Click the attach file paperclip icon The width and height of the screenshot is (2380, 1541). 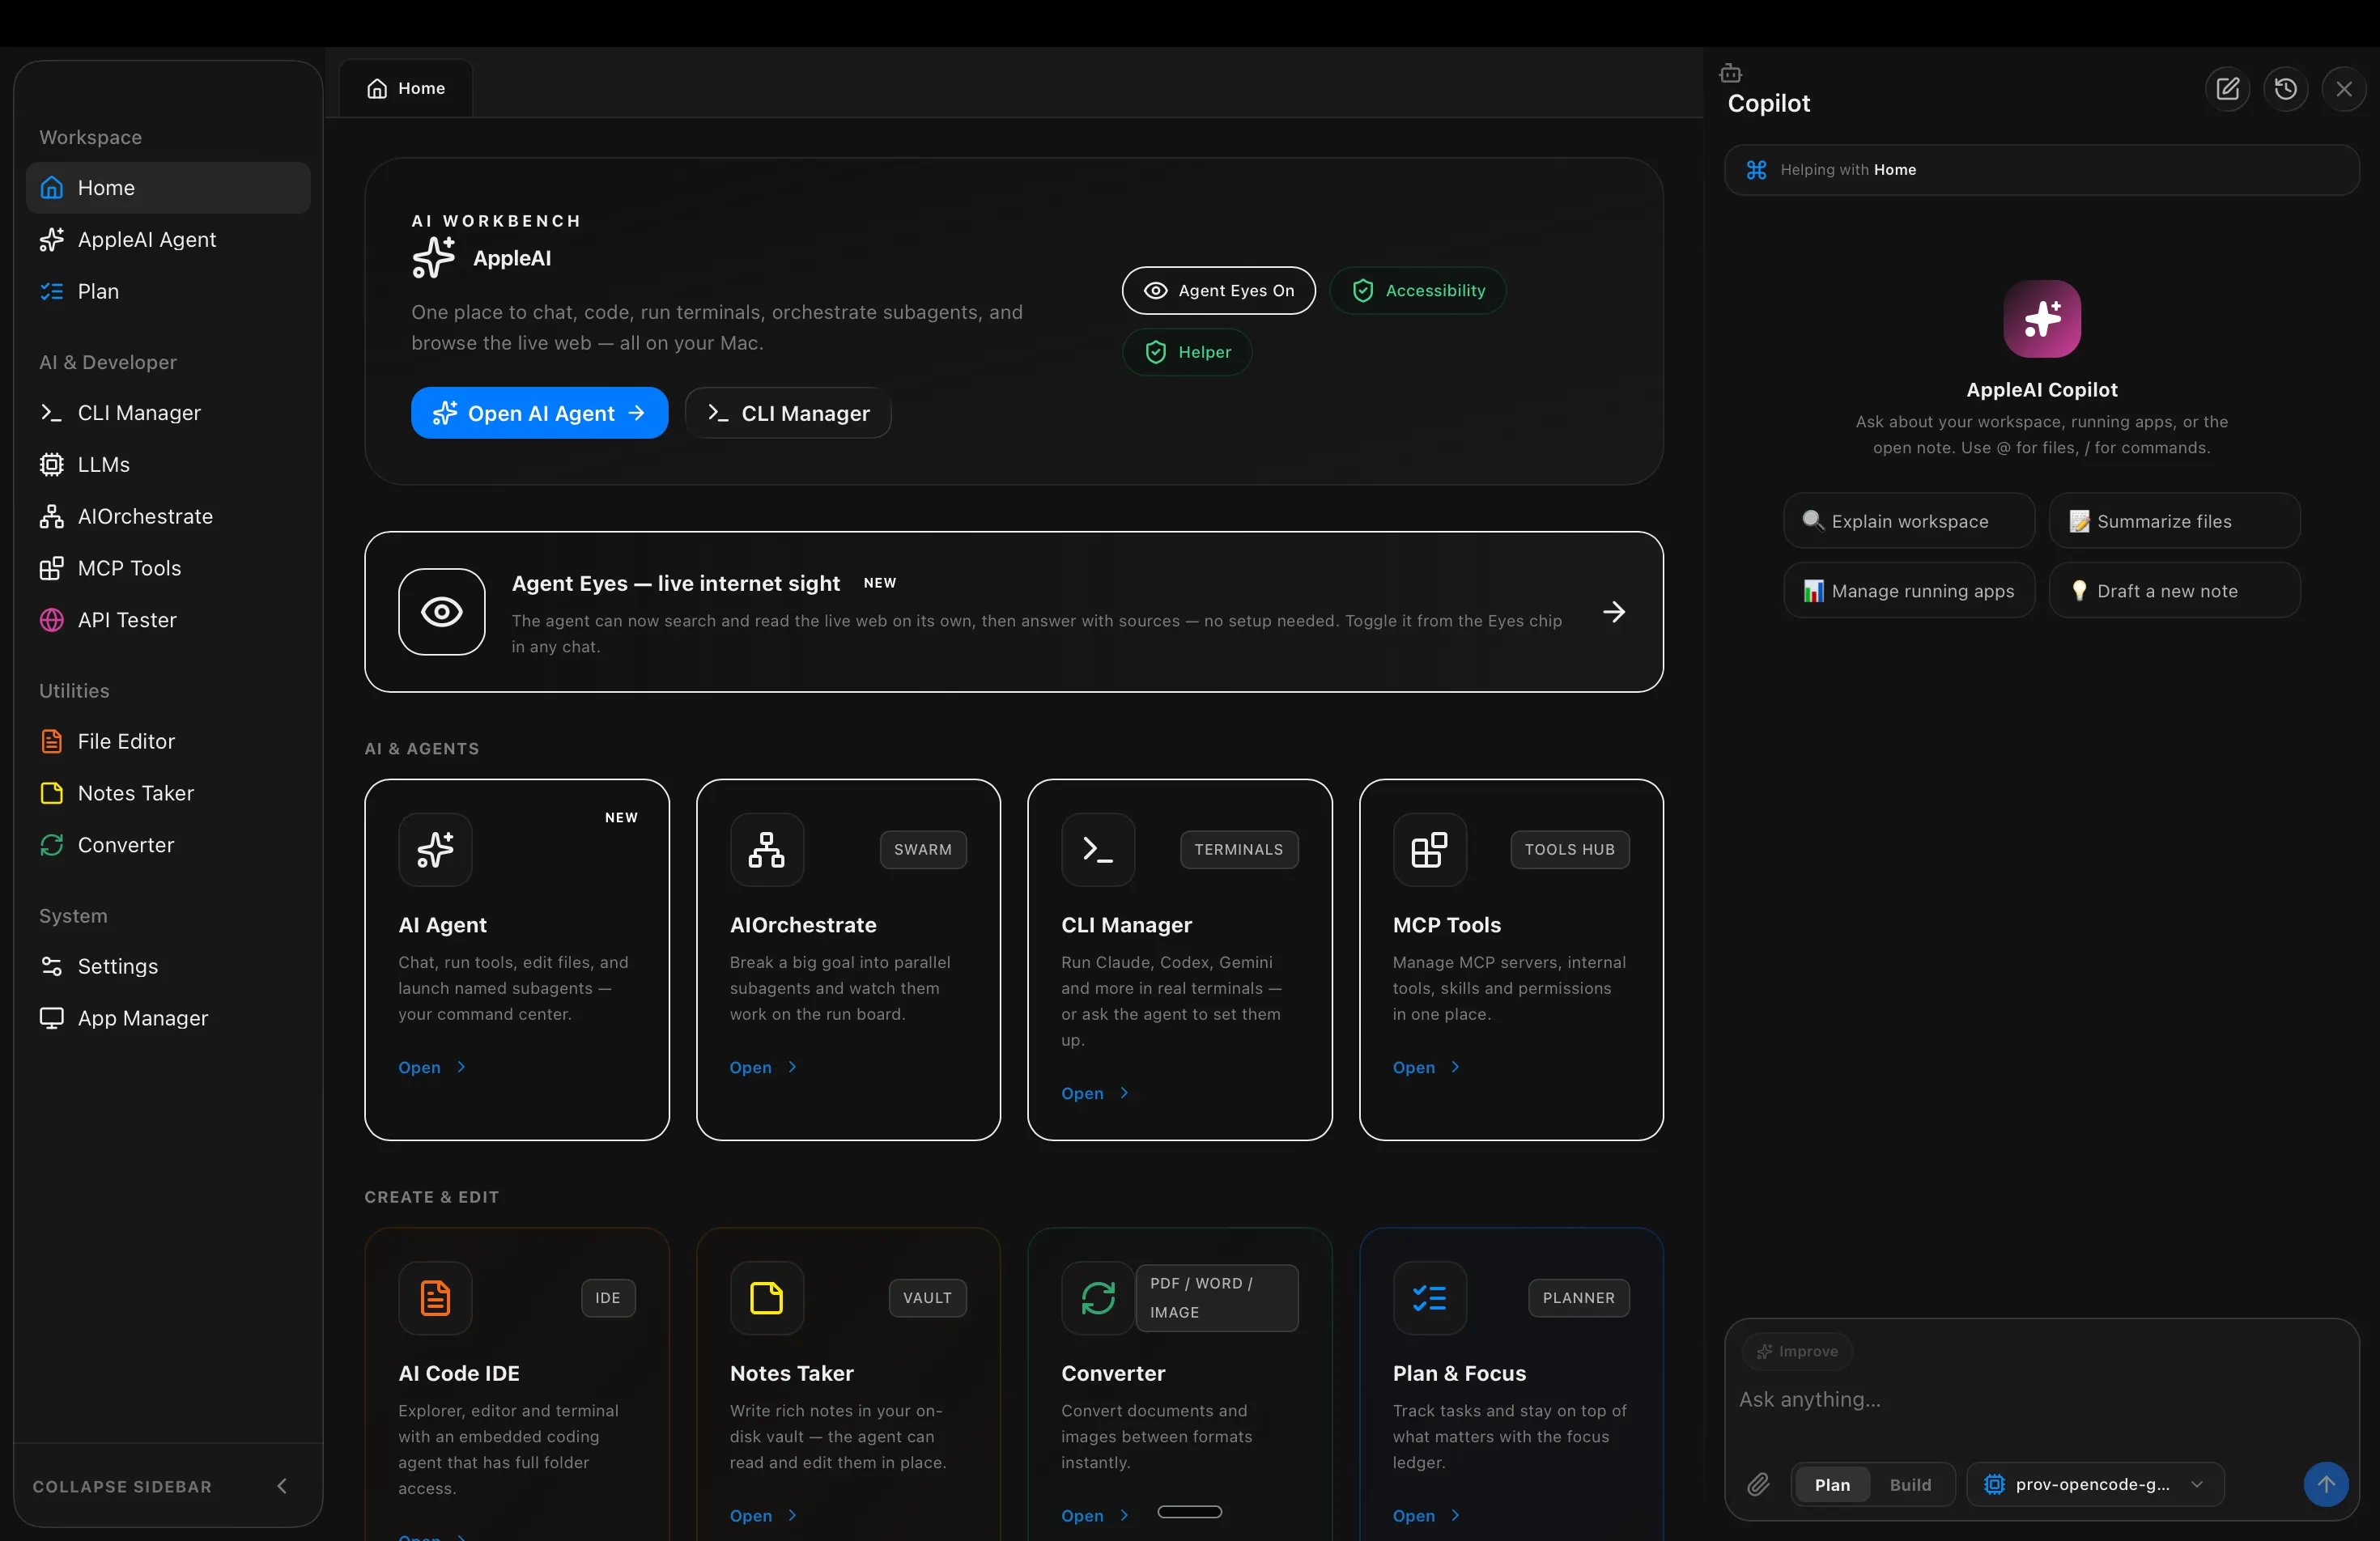click(1758, 1484)
